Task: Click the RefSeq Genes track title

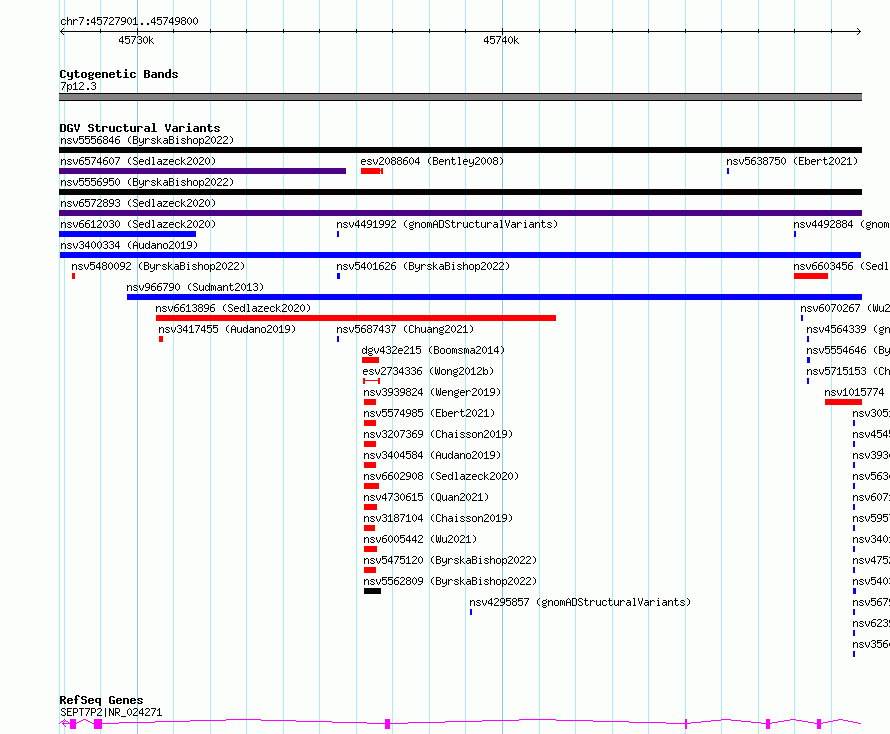Action: click(x=101, y=700)
